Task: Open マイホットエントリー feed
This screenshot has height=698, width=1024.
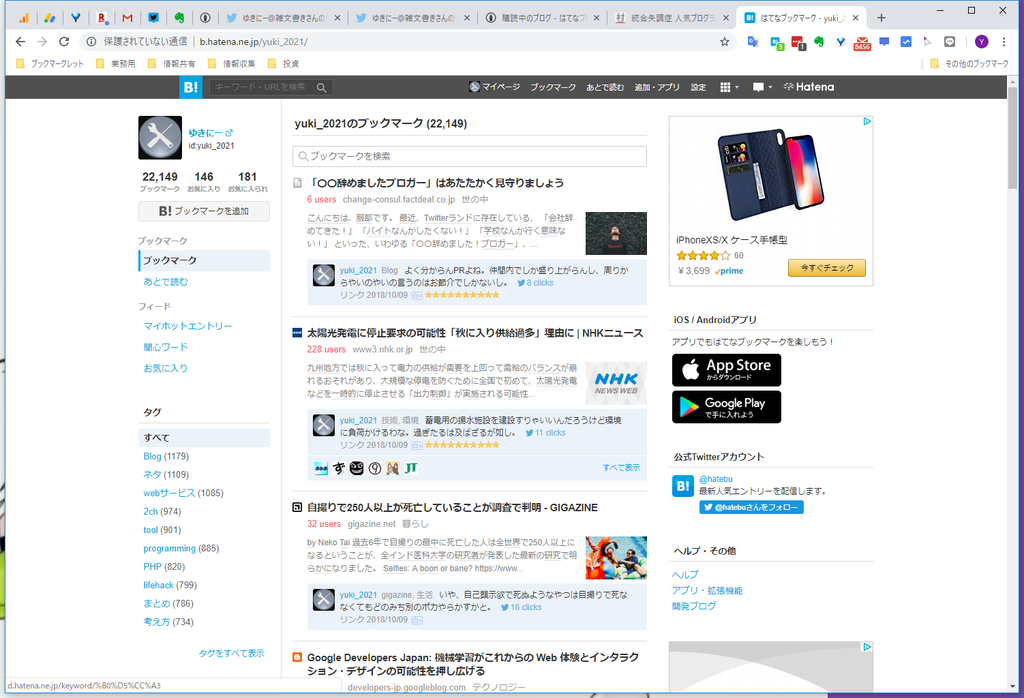Action: coord(187,326)
